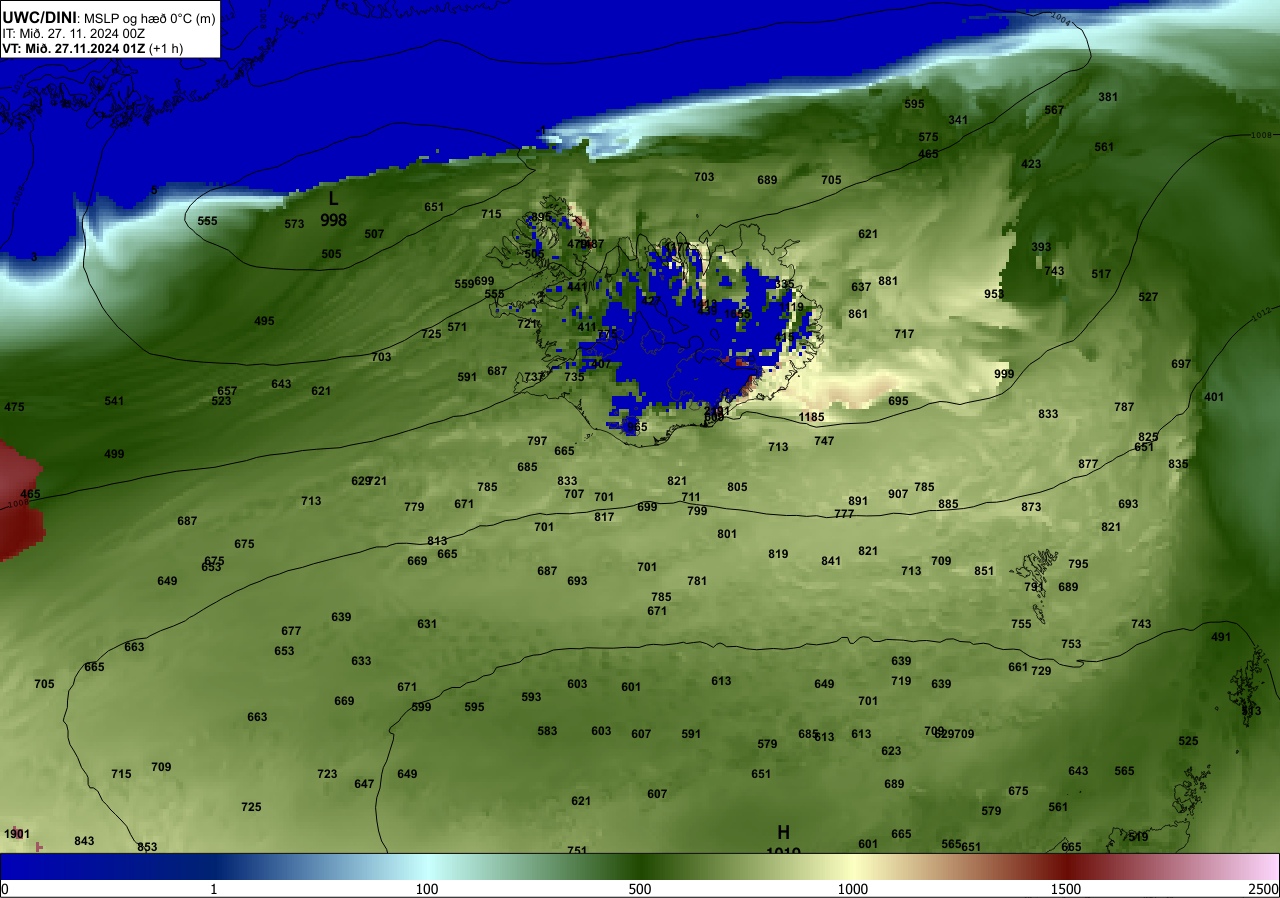Image resolution: width=1280 pixels, height=898 pixels.
Task: Click the 677 map value
Action: (x=291, y=631)
